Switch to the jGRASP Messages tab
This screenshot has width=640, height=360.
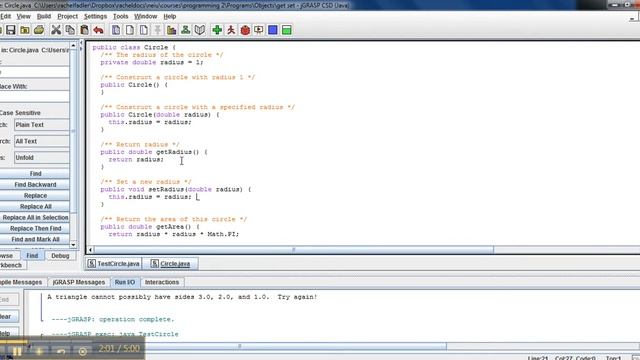78,282
